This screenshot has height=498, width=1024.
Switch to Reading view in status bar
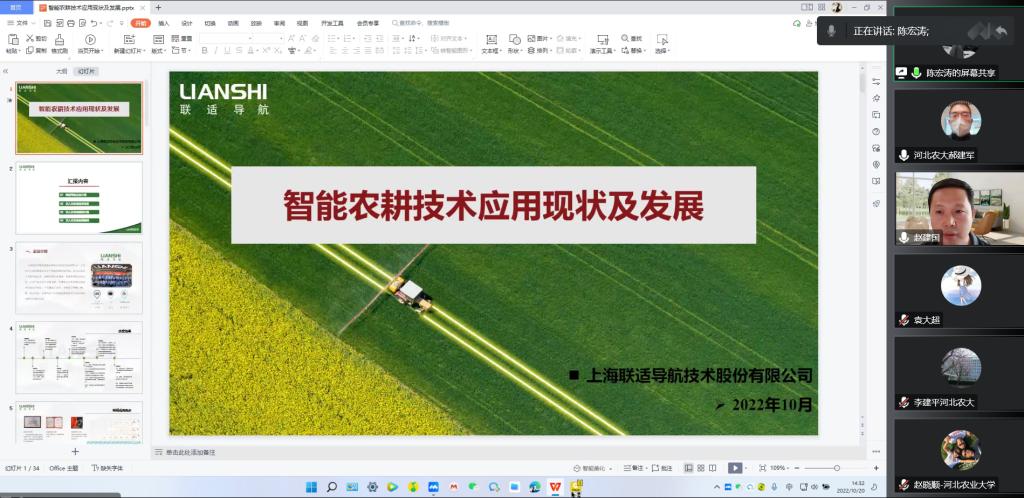coord(712,468)
